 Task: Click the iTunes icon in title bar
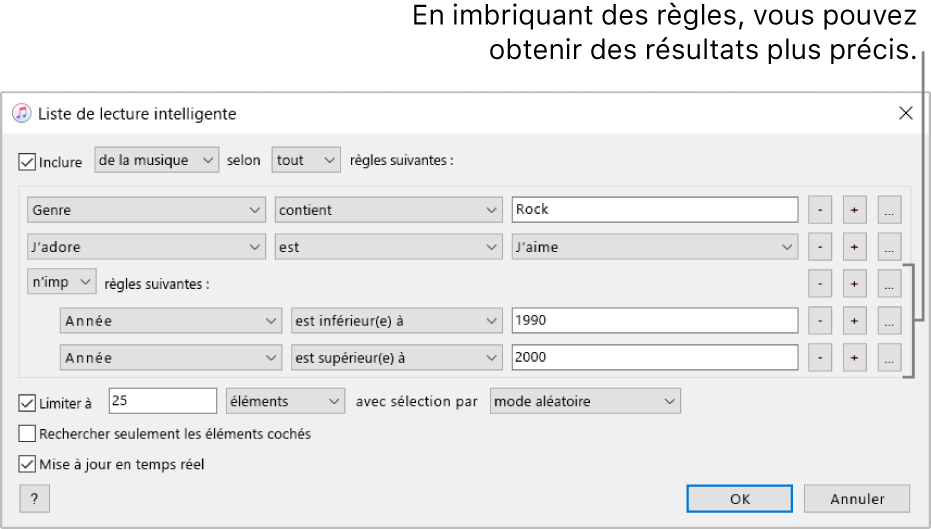(x=22, y=113)
